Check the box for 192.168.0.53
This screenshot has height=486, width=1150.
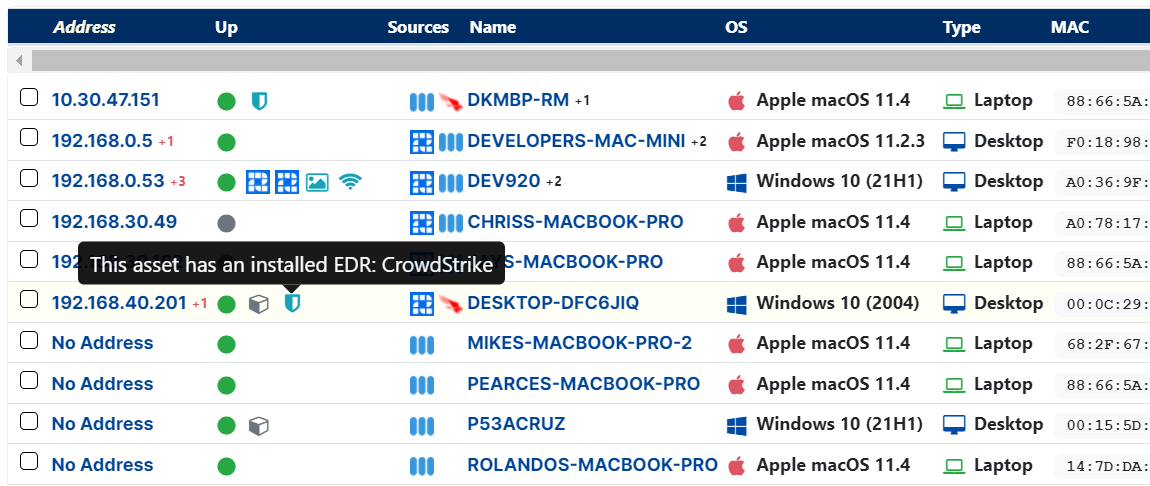pos(29,177)
